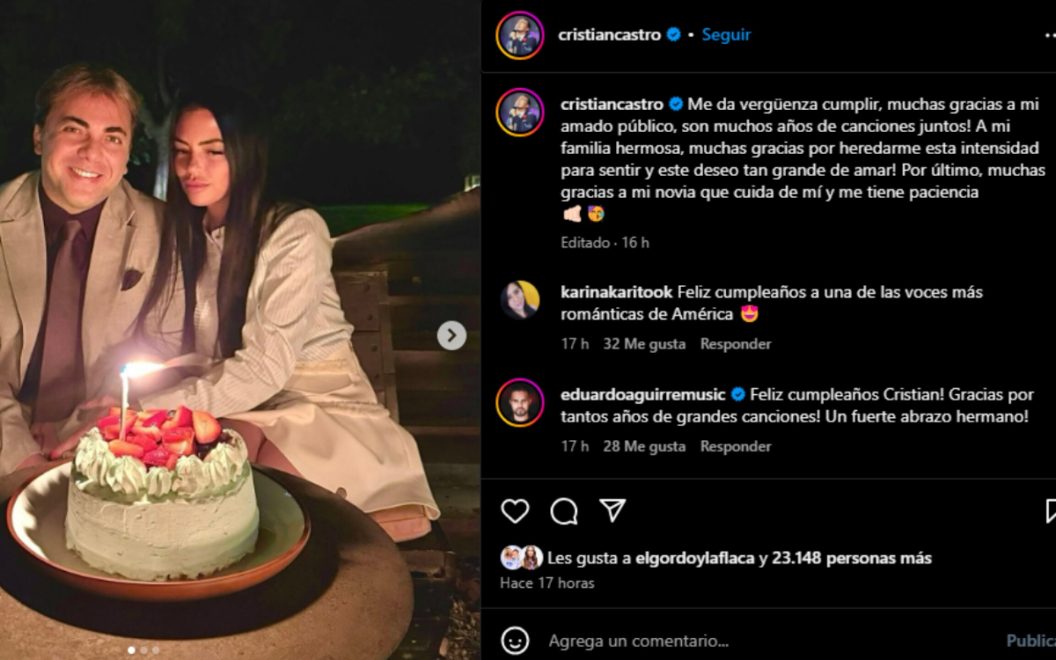The width and height of the screenshot is (1056, 660).
Task: Reply to eduardoaguirremusic's comment
Action: (x=735, y=446)
